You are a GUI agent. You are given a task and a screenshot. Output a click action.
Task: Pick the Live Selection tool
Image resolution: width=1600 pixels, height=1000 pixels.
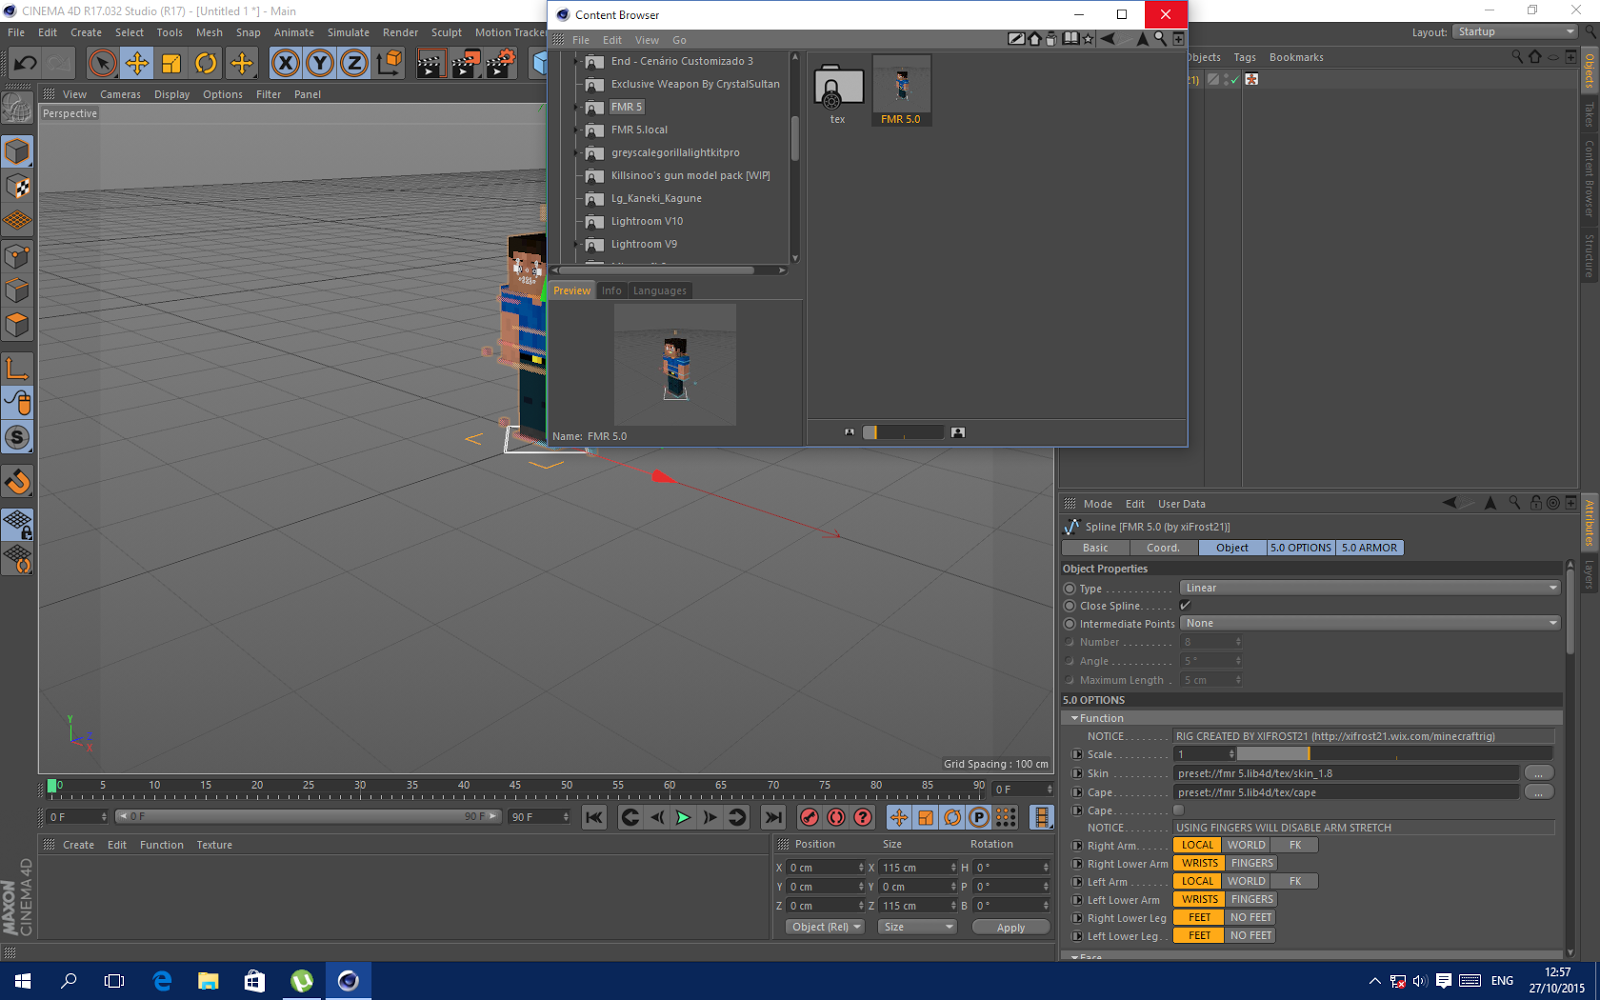pyautogui.click(x=102, y=64)
